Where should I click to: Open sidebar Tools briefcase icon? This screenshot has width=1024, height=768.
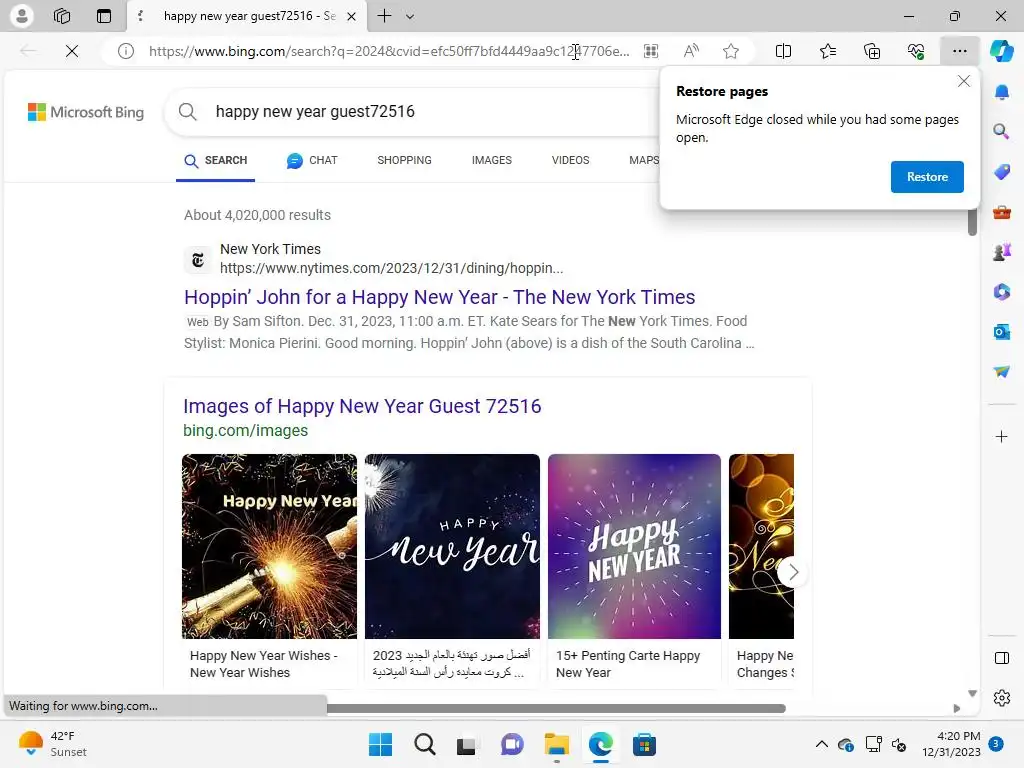pos(1001,212)
